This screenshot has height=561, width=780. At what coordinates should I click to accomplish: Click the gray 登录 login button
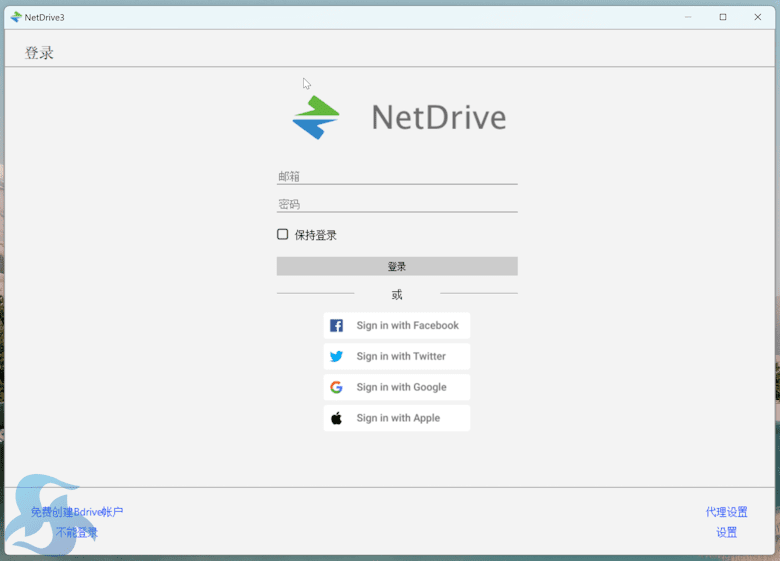coord(397,266)
